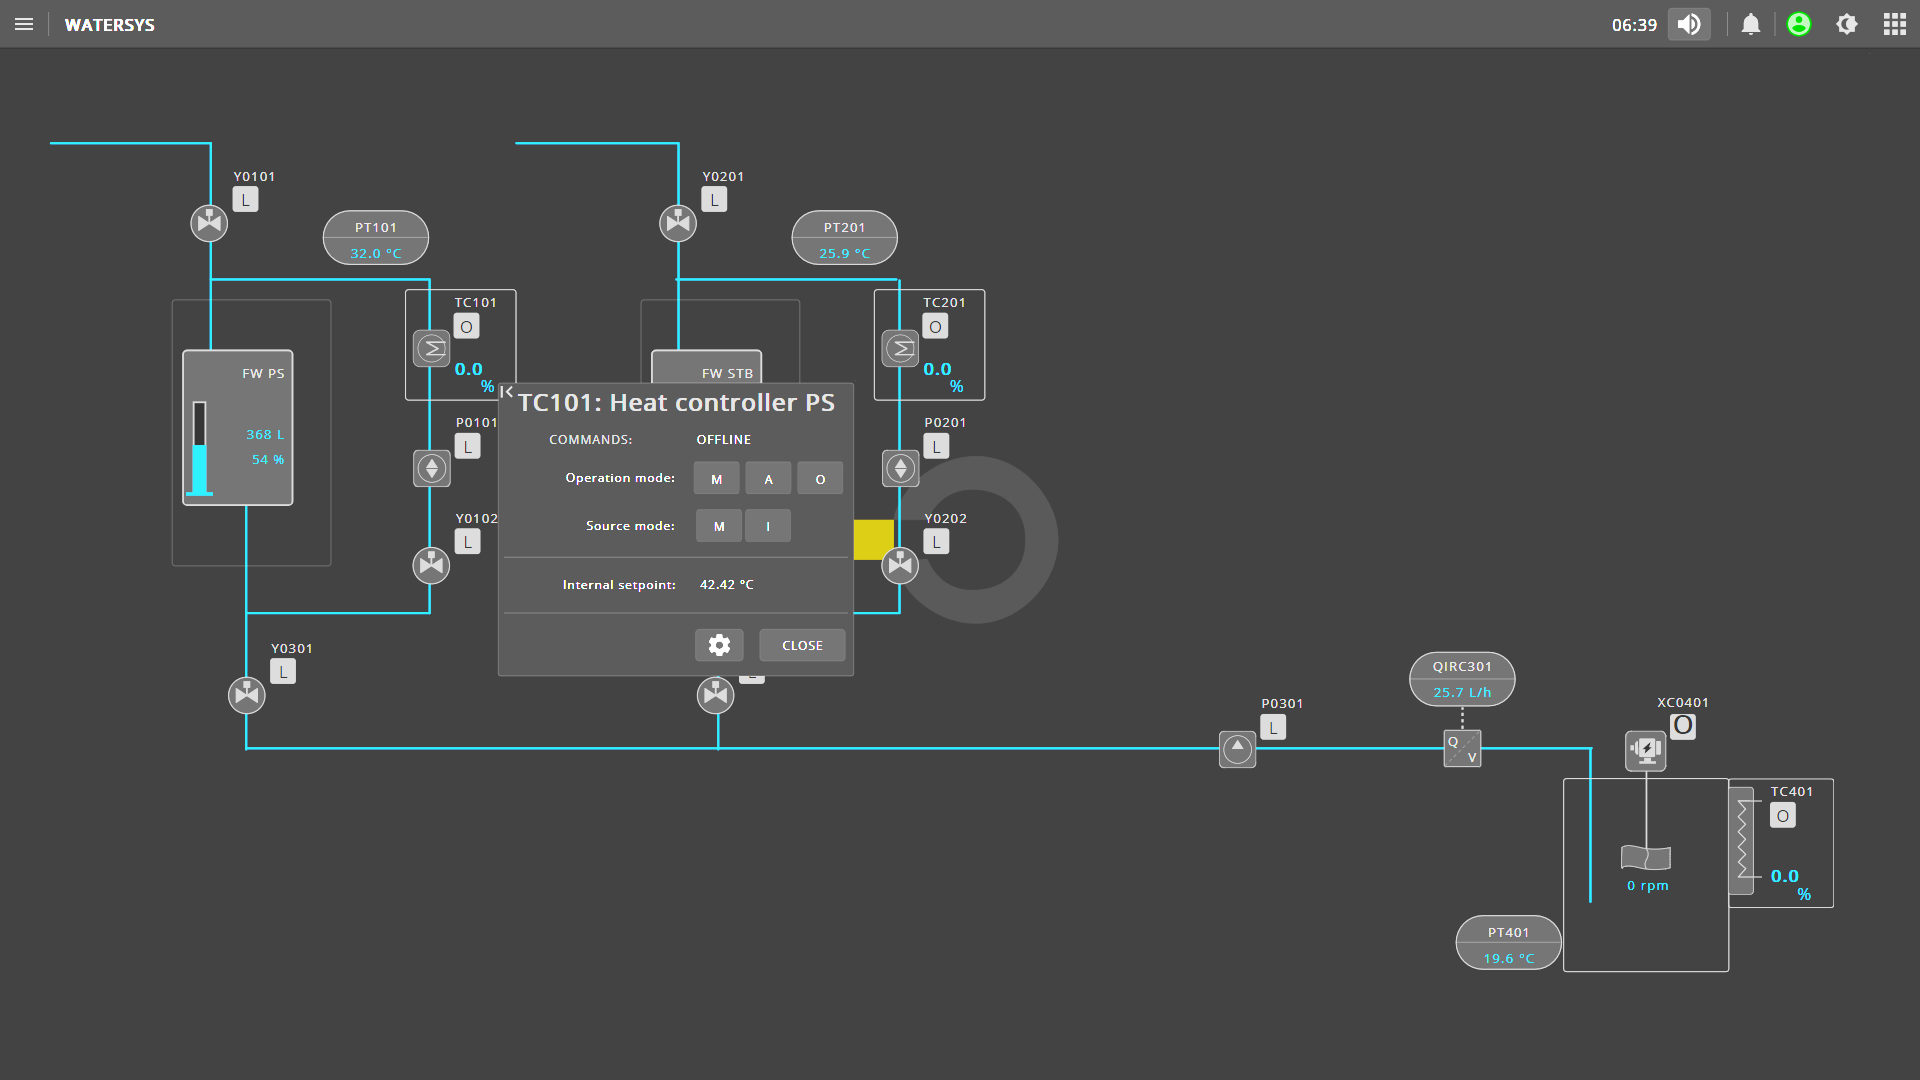Image resolution: width=1920 pixels, height=1080 pixels.
Task: Click the yellow indicator square
Action: coord(873,539)
